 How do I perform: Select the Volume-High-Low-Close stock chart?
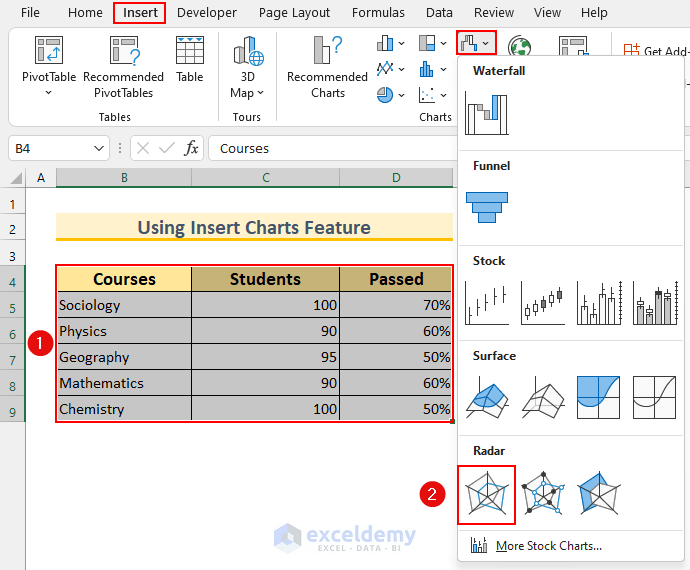pos(599,304)
